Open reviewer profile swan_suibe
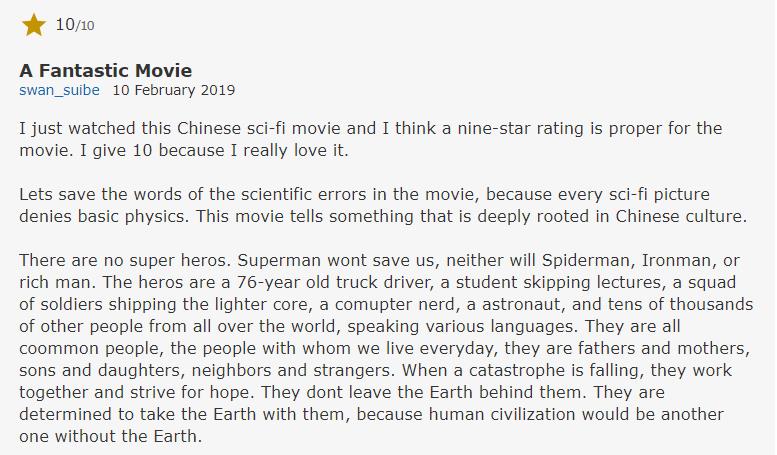 coord(60,90)
